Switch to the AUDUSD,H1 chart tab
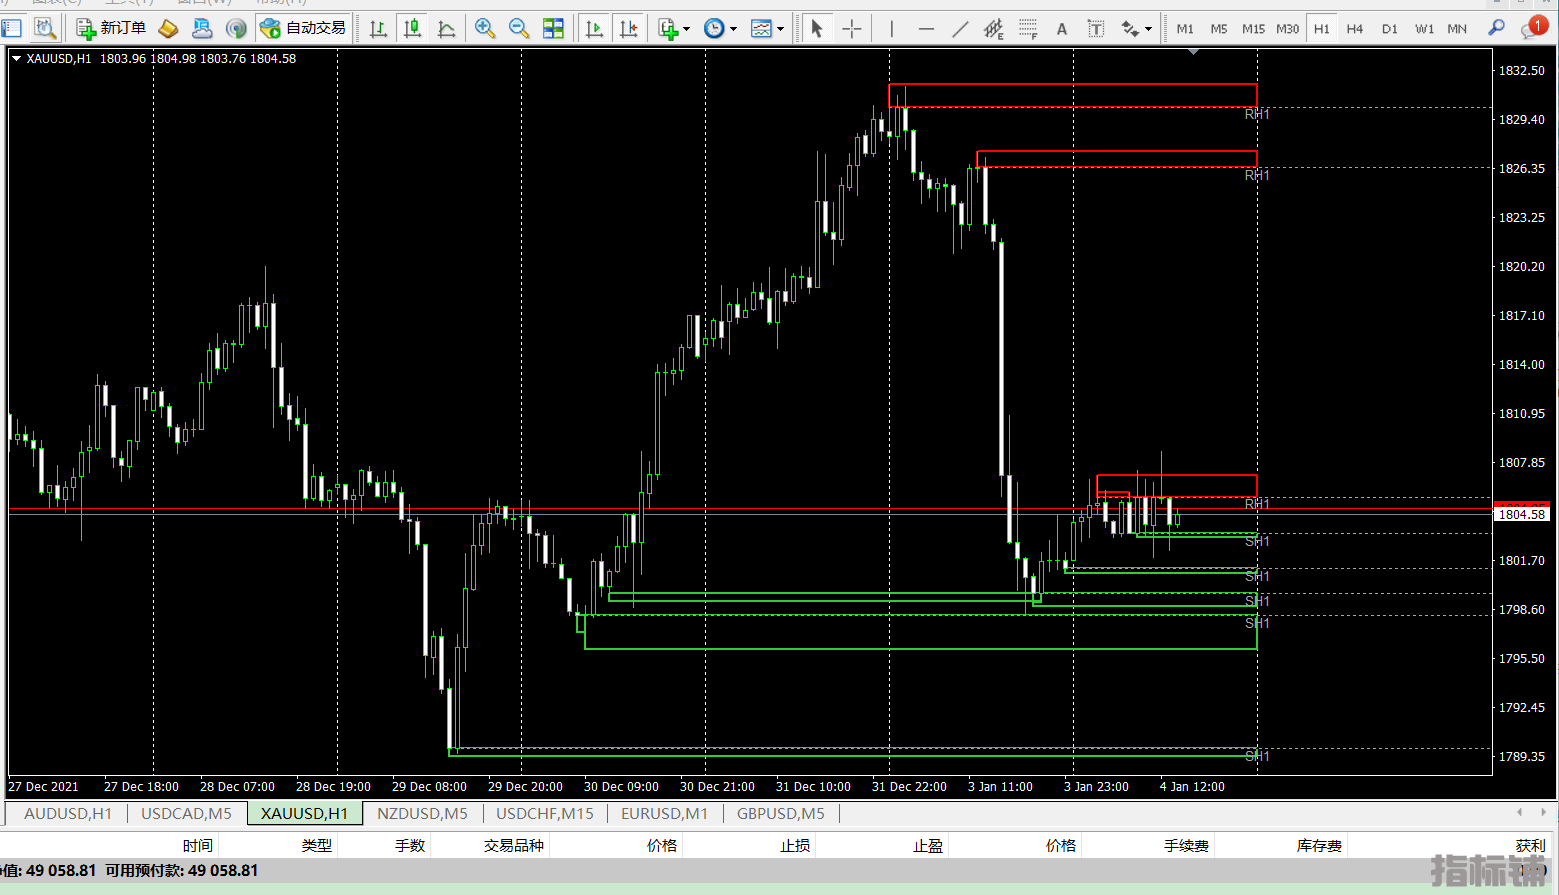Image resolution: width=1559 pixels, height=895 pixels. tap(68, 813)
